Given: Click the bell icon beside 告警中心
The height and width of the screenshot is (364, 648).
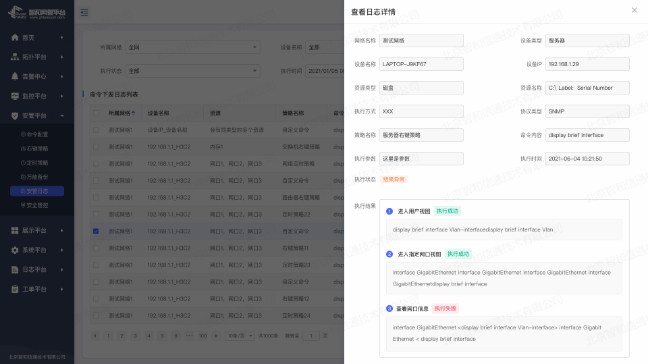Looking at the screenshot, I should click(x=15, y=76).
